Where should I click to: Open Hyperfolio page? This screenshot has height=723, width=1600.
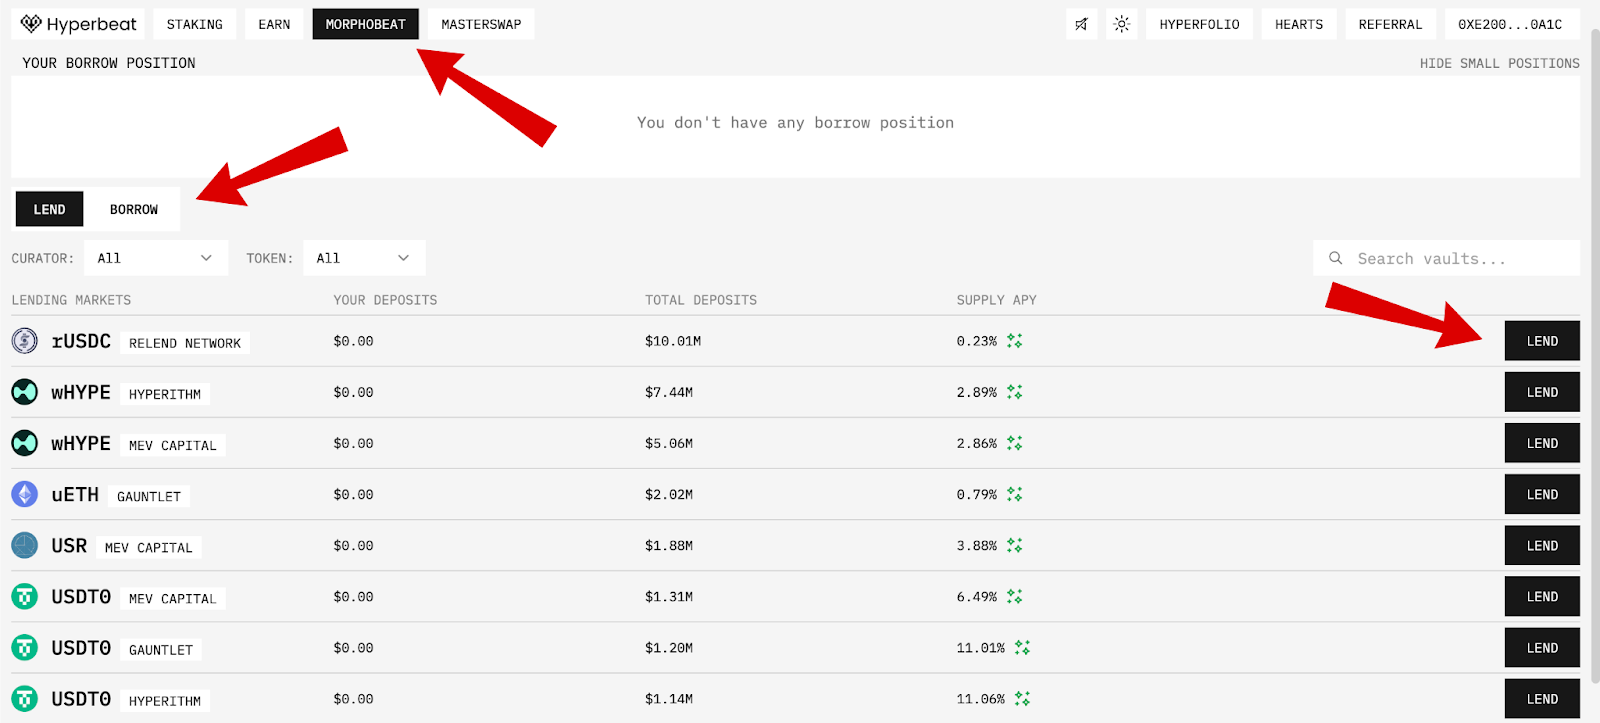pos(1199,24)
